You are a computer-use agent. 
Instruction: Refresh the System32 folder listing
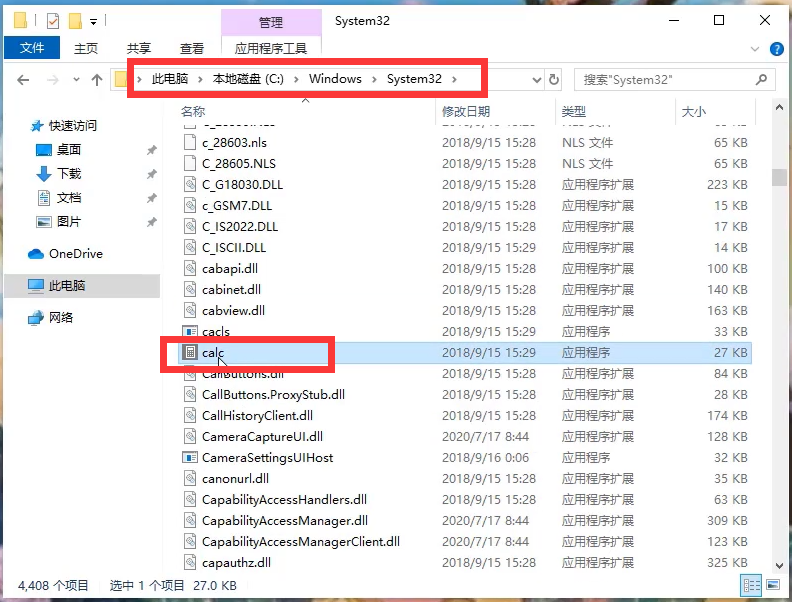(553, 79)
